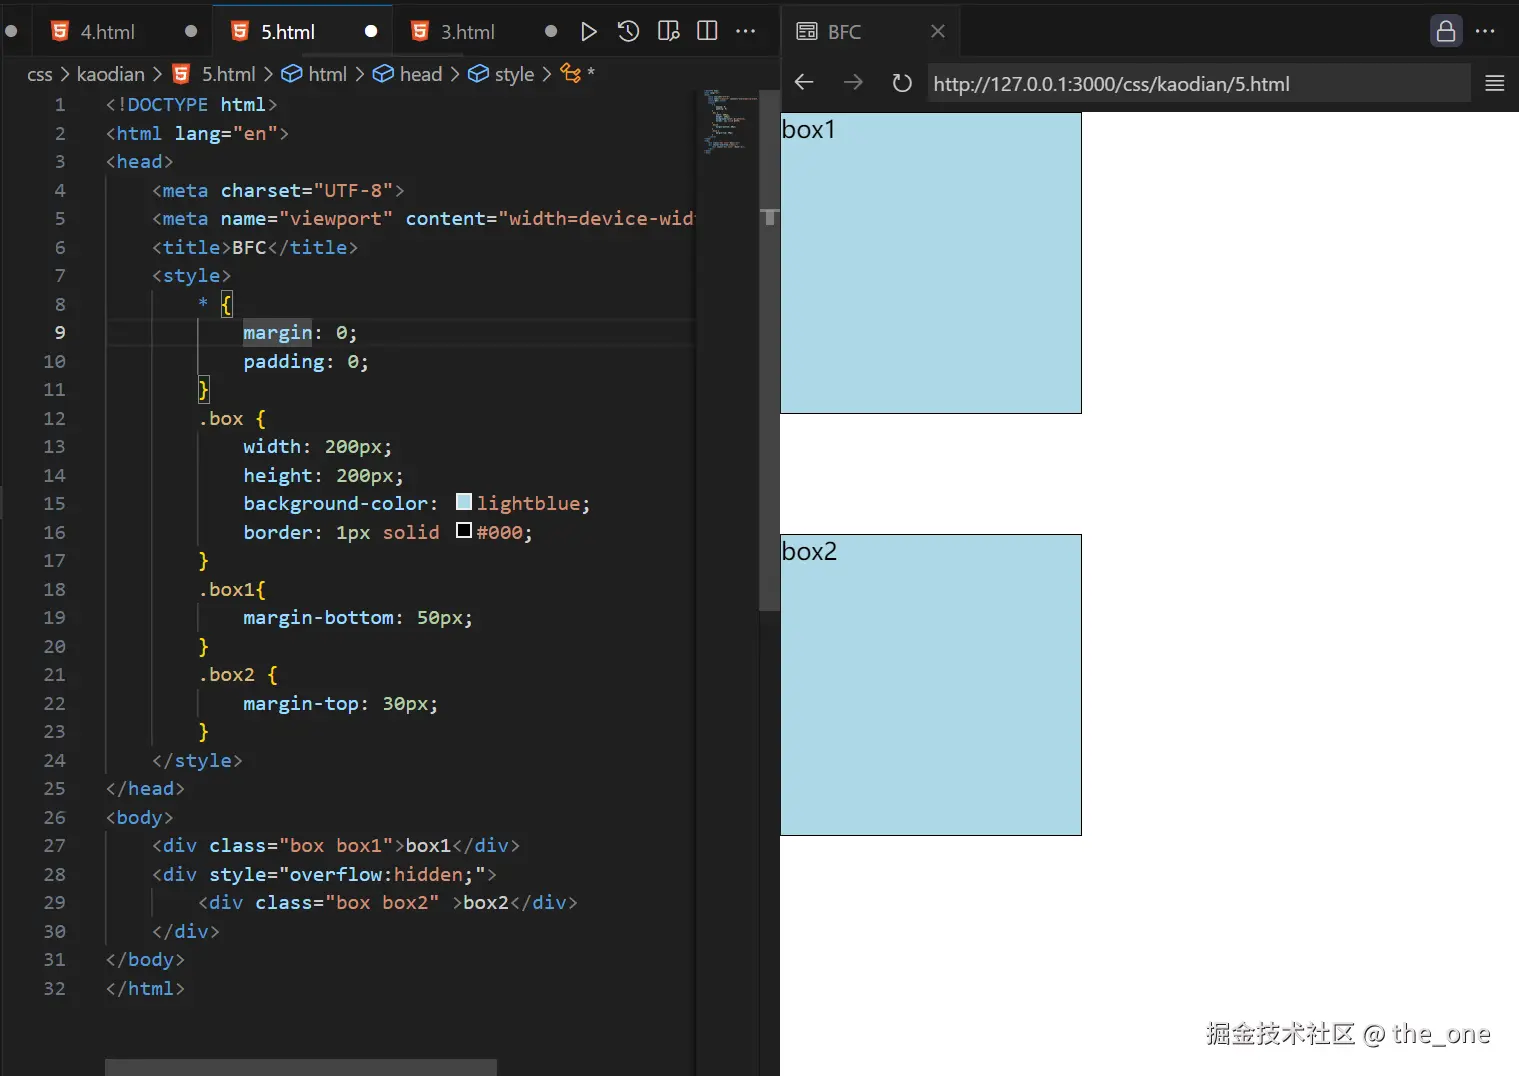Open editor More Actions ellipsis menu
Viewport: 1519px width, 1076px height.
tap(746, 32)
